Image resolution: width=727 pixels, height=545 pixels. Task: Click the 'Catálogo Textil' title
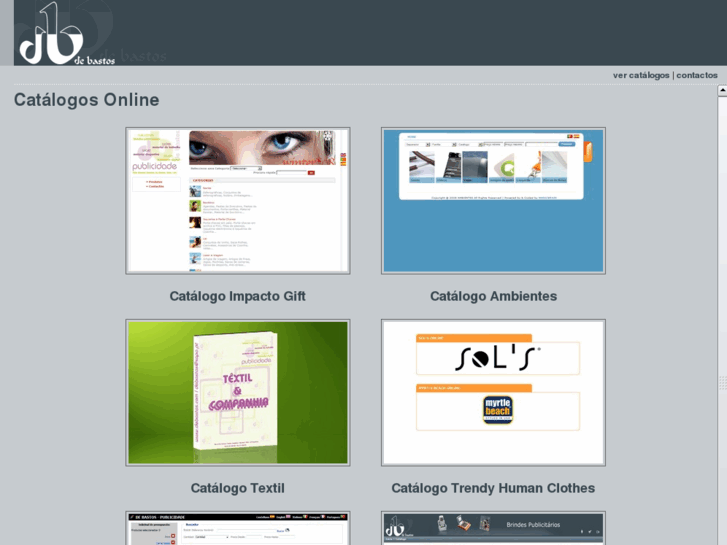[x=237, y=488]
